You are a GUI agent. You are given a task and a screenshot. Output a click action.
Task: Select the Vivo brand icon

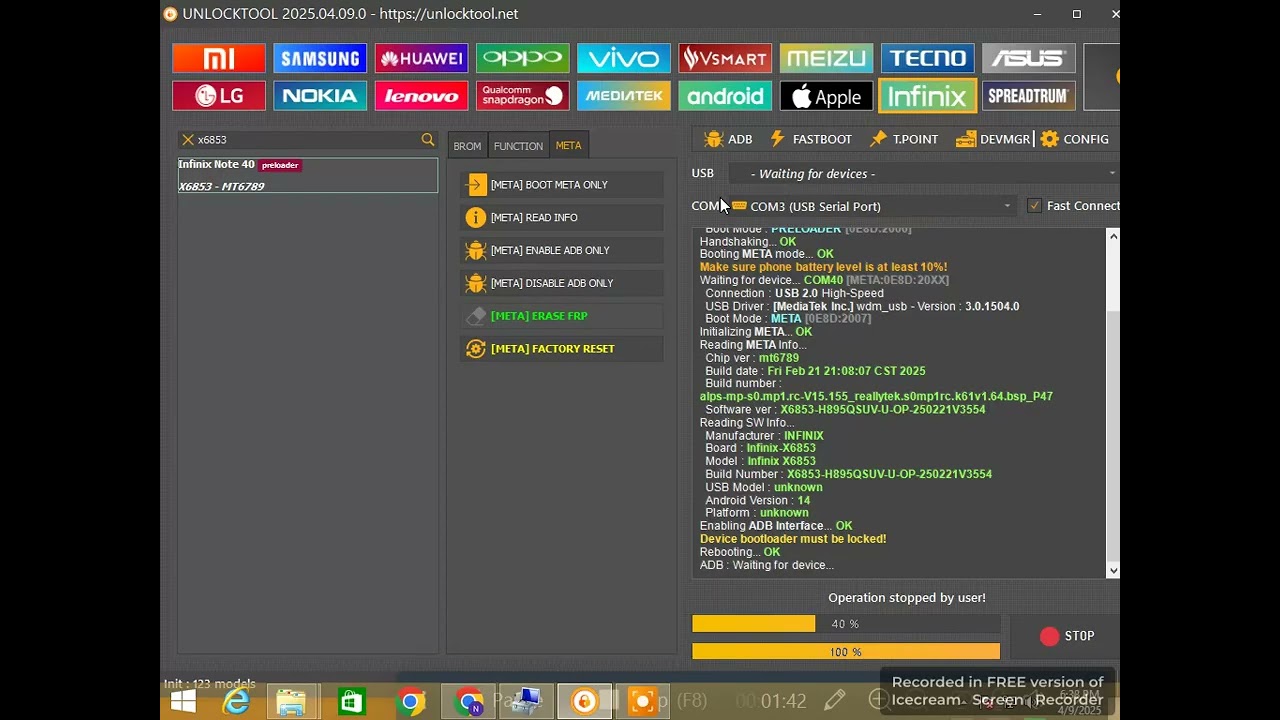[x=624, y=58]
